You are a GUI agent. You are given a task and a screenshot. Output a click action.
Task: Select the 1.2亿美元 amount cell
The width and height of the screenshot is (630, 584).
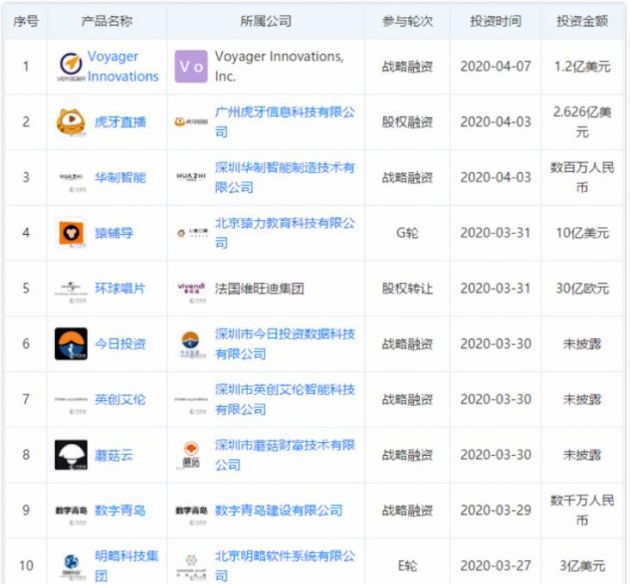582,66
